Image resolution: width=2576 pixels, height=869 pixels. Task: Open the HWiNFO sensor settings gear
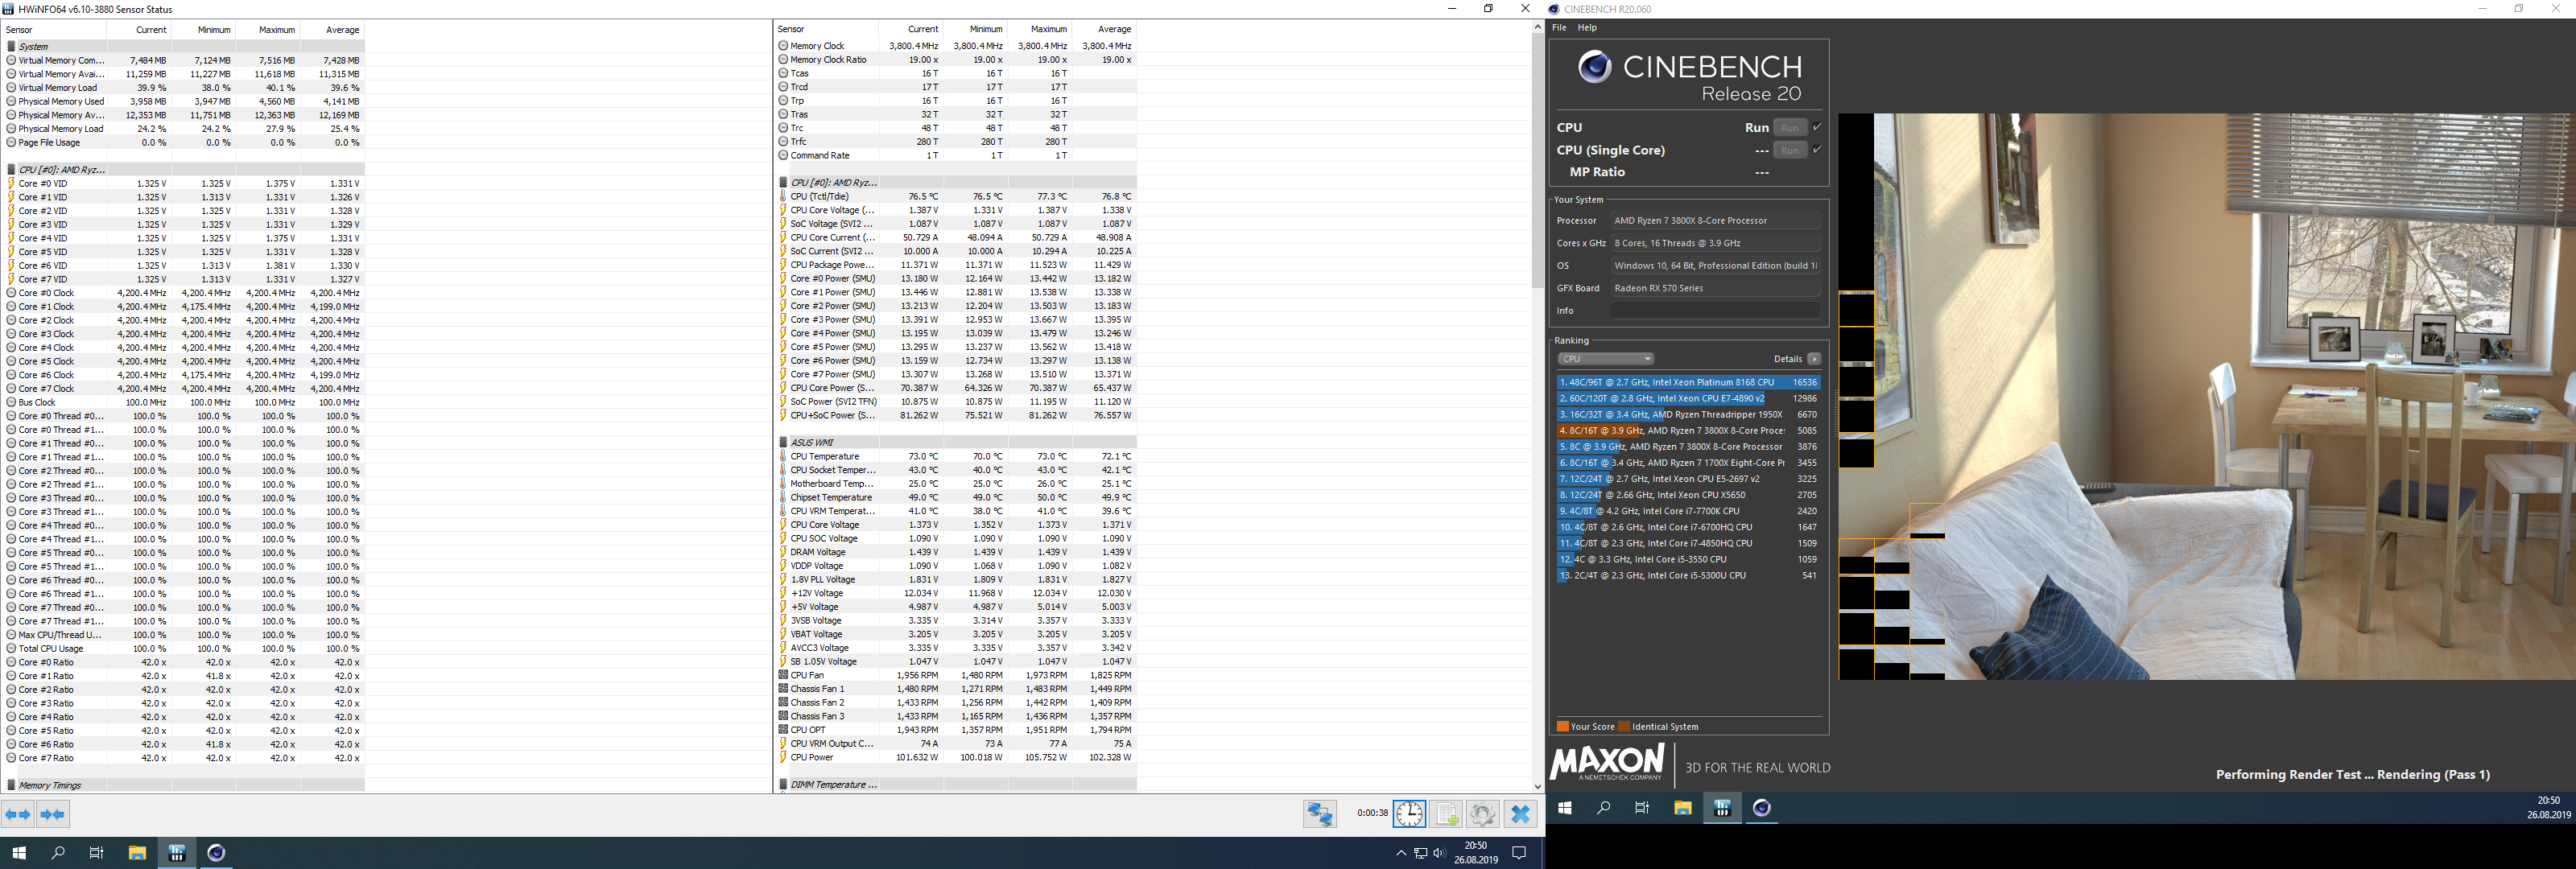point(1483,814)
